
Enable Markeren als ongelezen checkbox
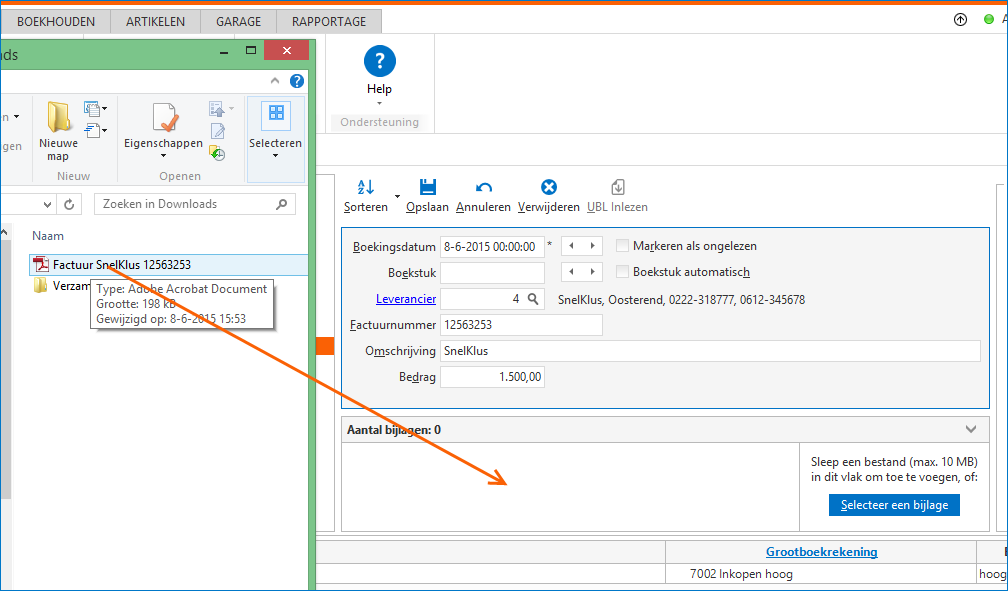click(622, 246)
